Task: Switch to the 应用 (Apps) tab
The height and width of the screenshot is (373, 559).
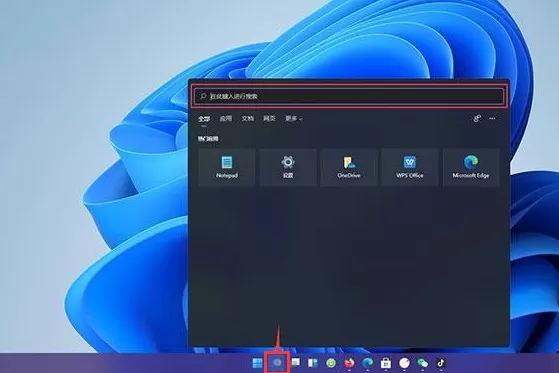Action: 226,118
